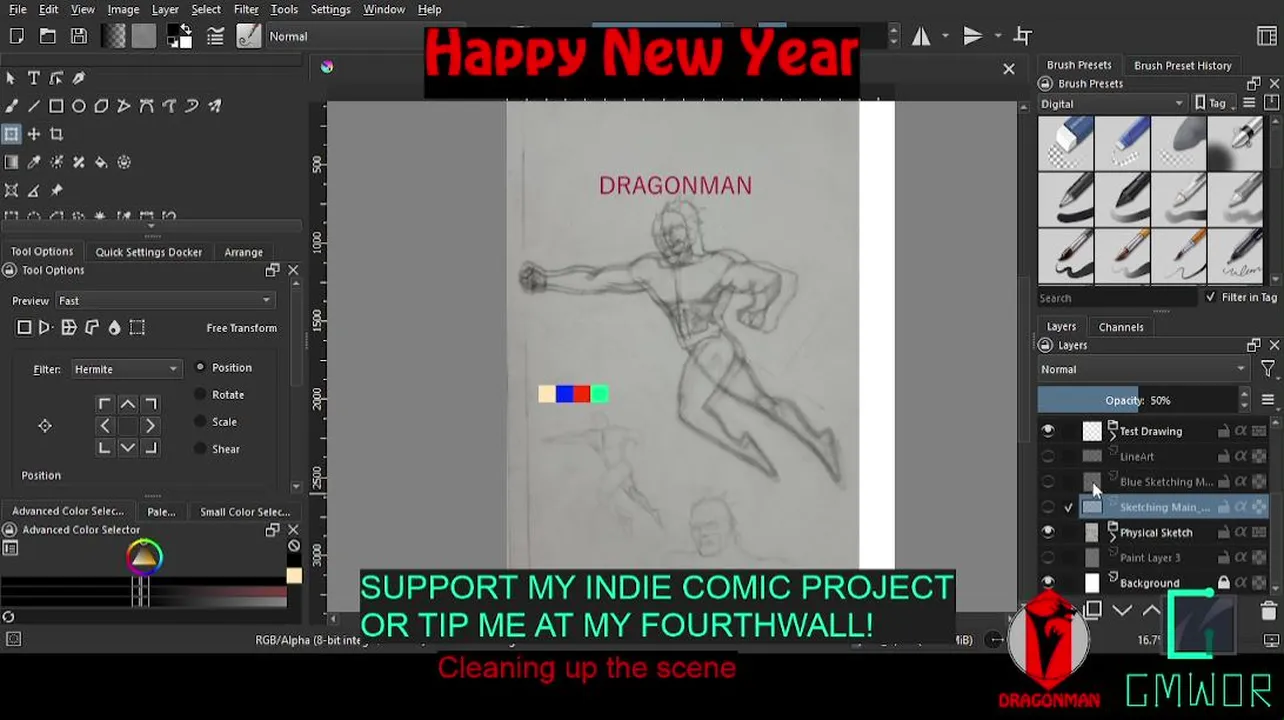The width and height of the screenshot is (1284, 720).
Task: Click the color wheel in color selector
Action: click(x=144, y=557)
